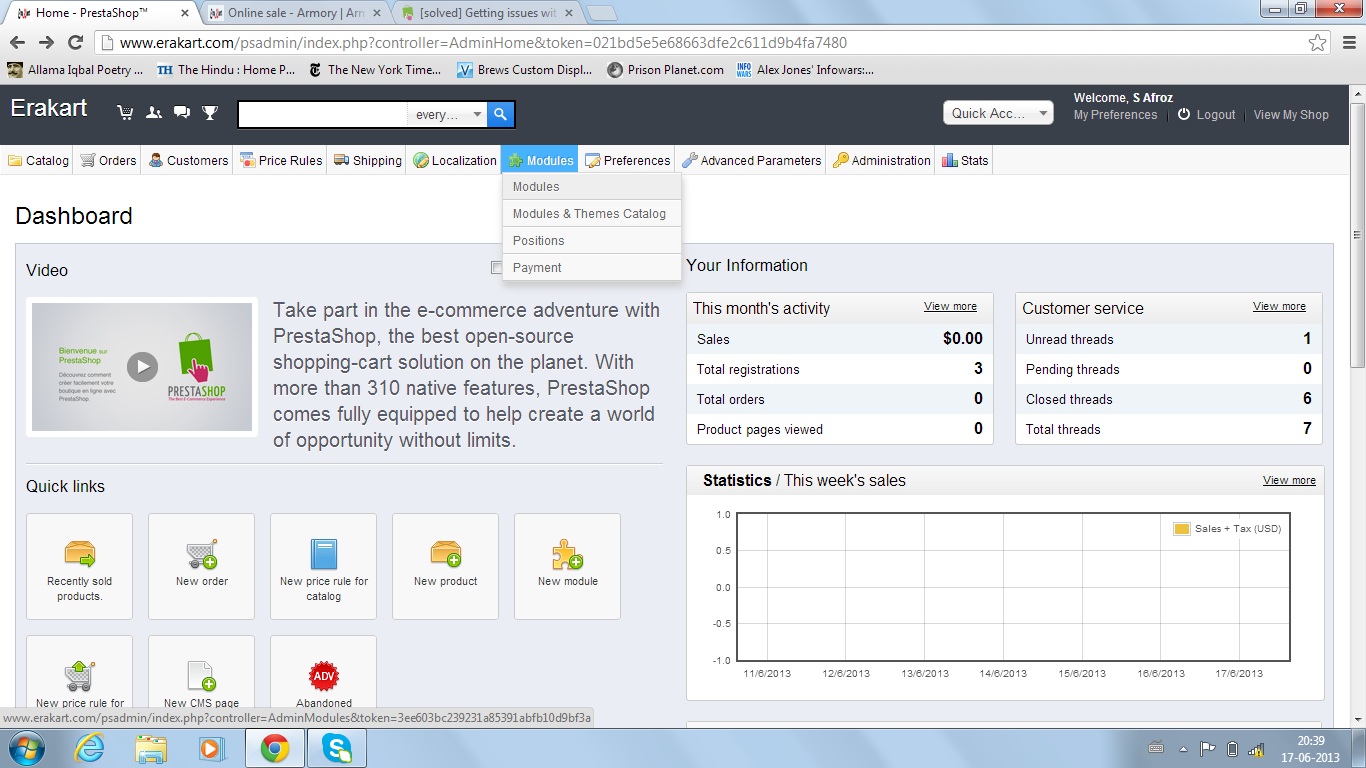
Task: Toggle the checkbox beside the Video panel
Action: pos(497,267)
